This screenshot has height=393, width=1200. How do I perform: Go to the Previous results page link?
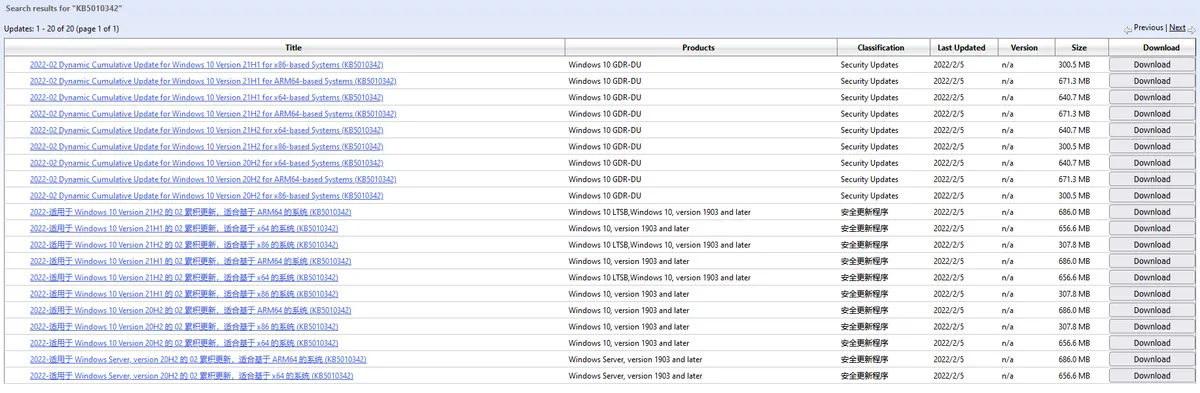1148,28
